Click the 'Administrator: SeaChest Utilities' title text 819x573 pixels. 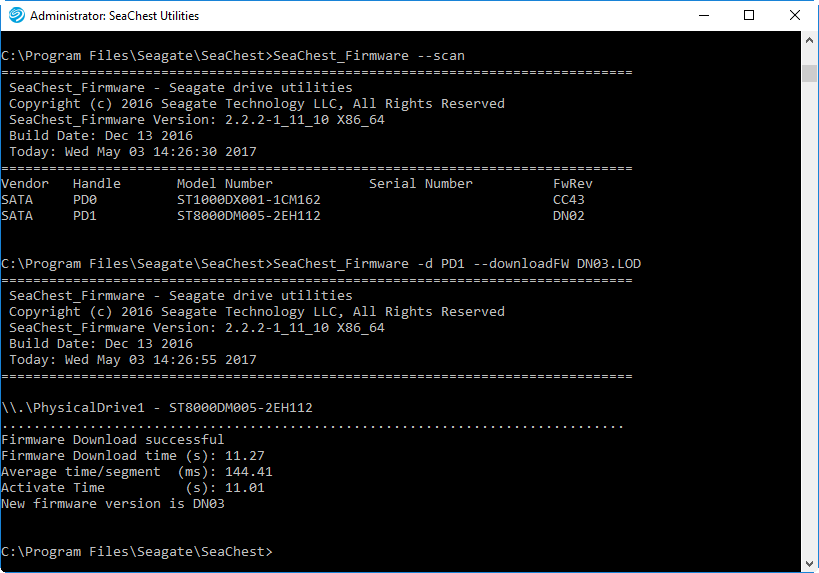click(x=114, y=16)
